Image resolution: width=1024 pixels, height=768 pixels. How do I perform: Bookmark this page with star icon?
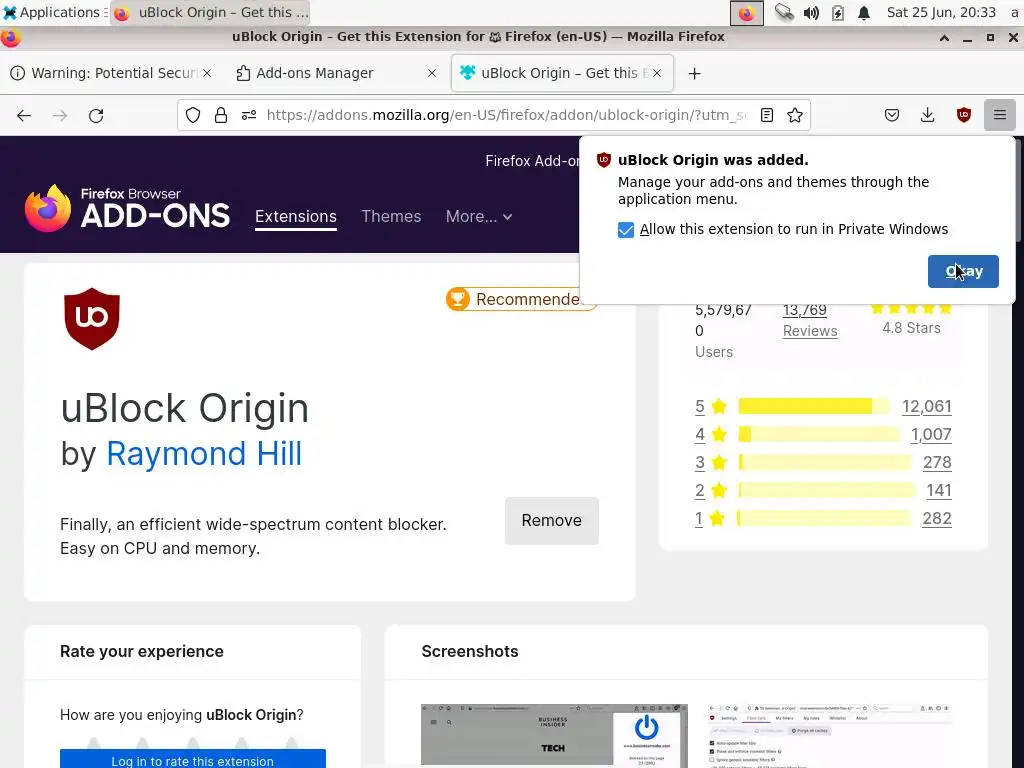795,116
